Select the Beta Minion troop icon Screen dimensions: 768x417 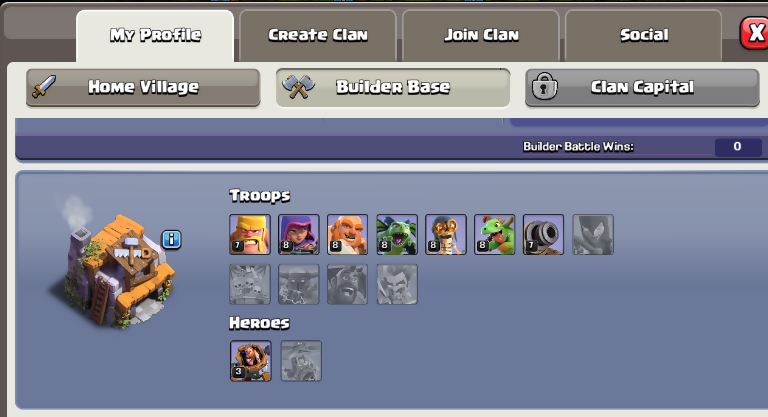coord(397,234)
